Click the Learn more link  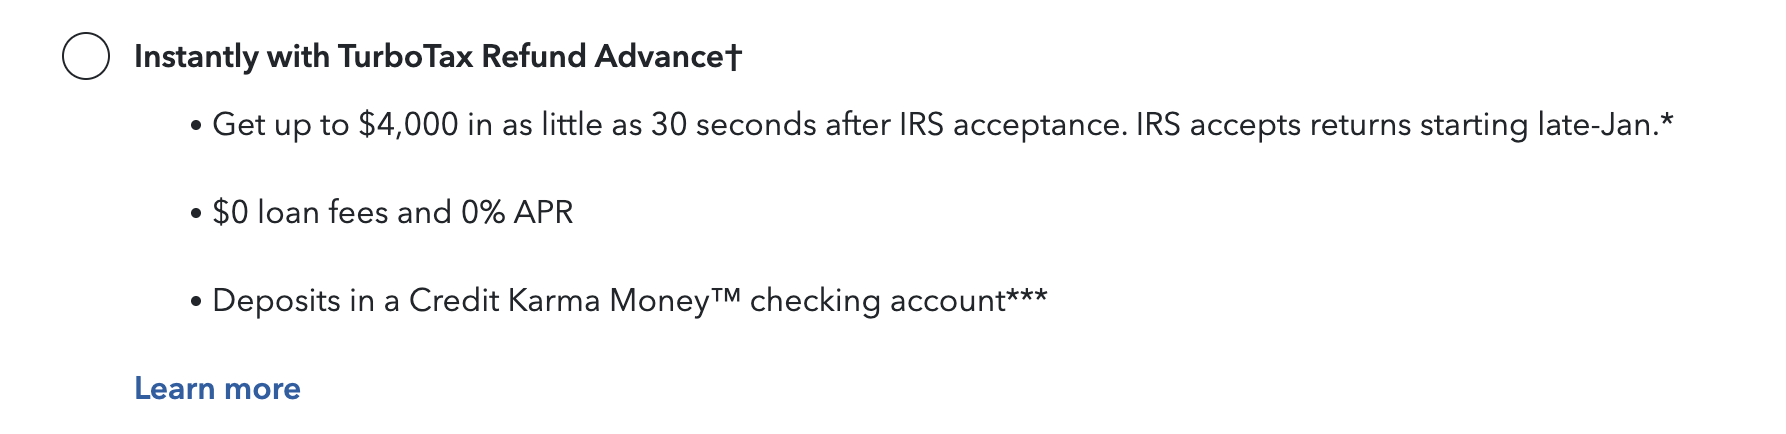click(217, 388)
